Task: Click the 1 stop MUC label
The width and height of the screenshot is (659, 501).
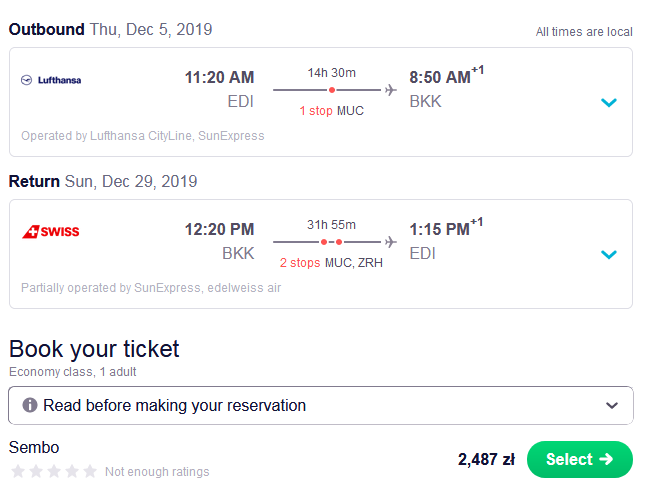Action: (x=331, y=111)
